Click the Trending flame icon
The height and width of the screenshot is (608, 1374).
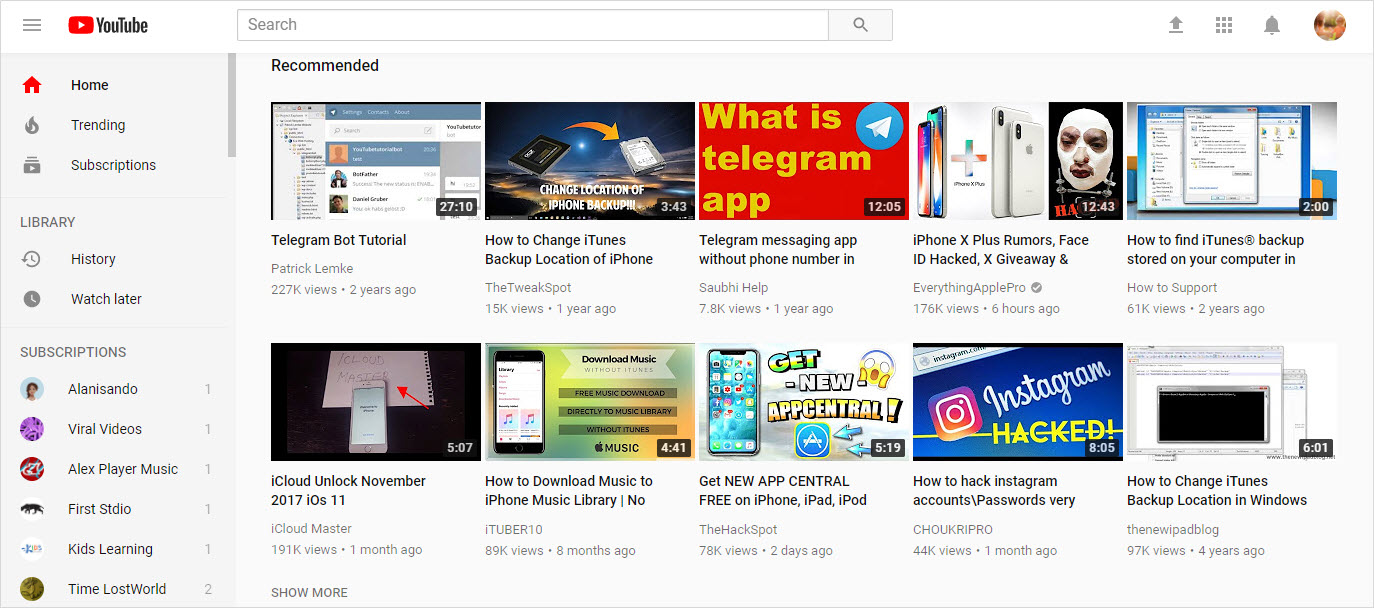(x=32, y=125)
